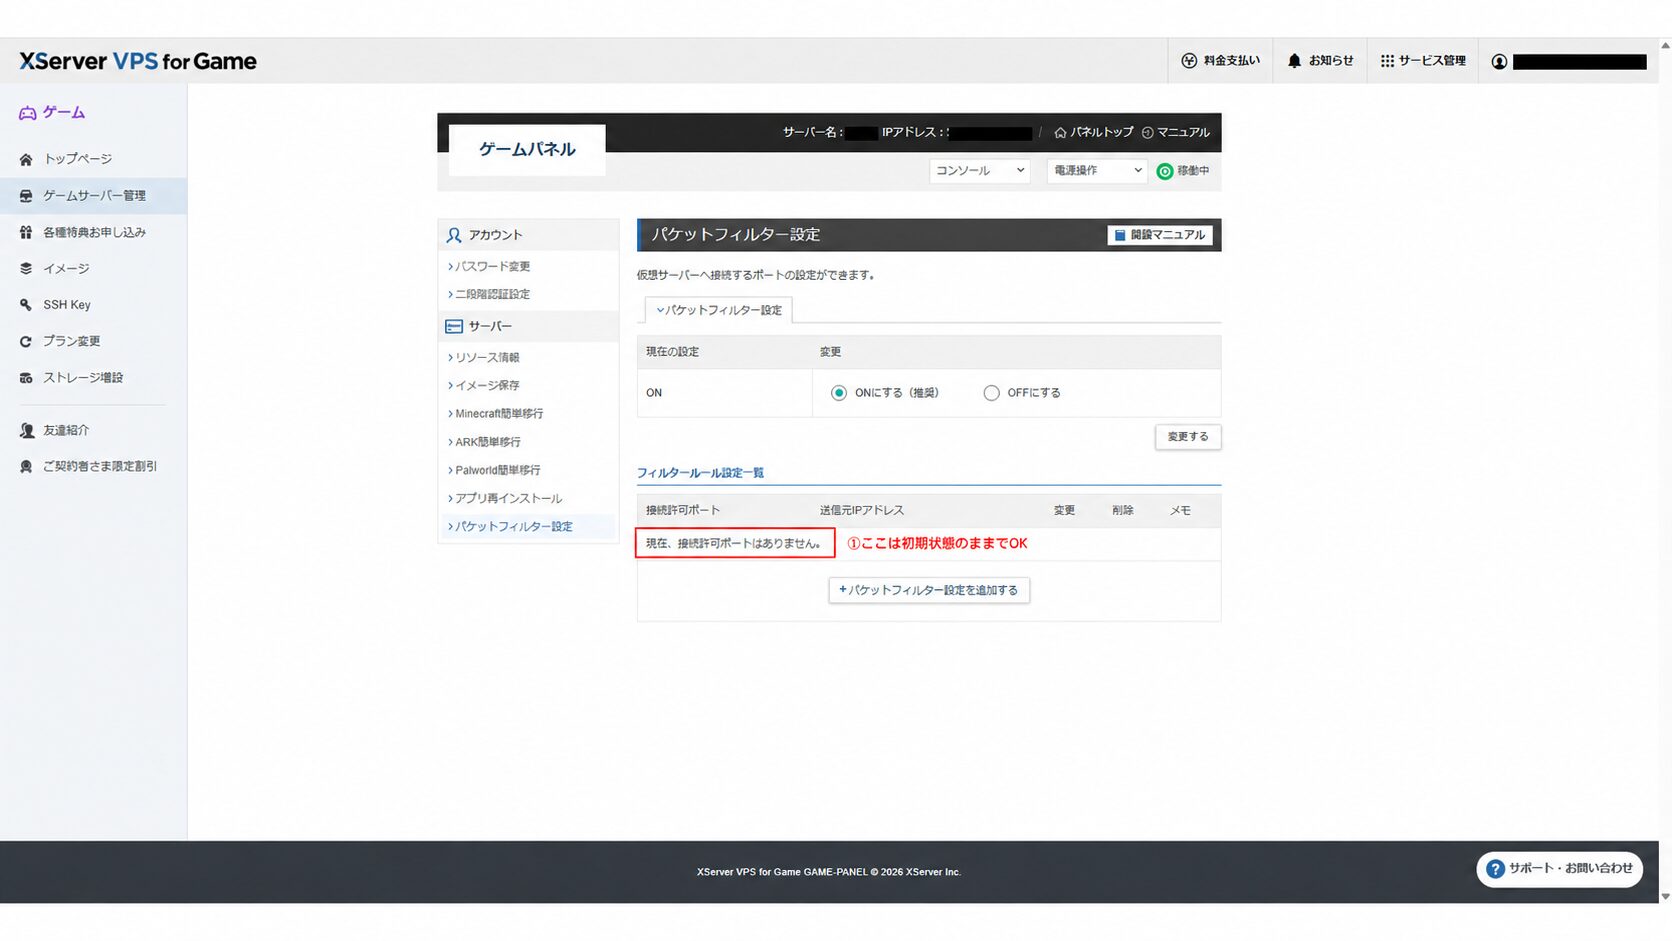This screenshot has height=941, width=1672.
Task: Go to トップページ in the sidebar
Action: click(x=93, y=159)
